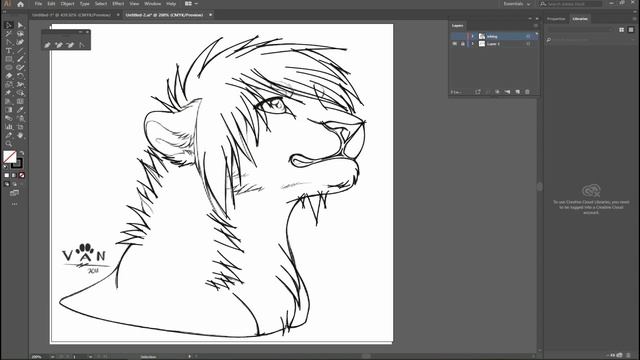Select the Rotate tool
The image size is (640, 360).
pos(20,76)
